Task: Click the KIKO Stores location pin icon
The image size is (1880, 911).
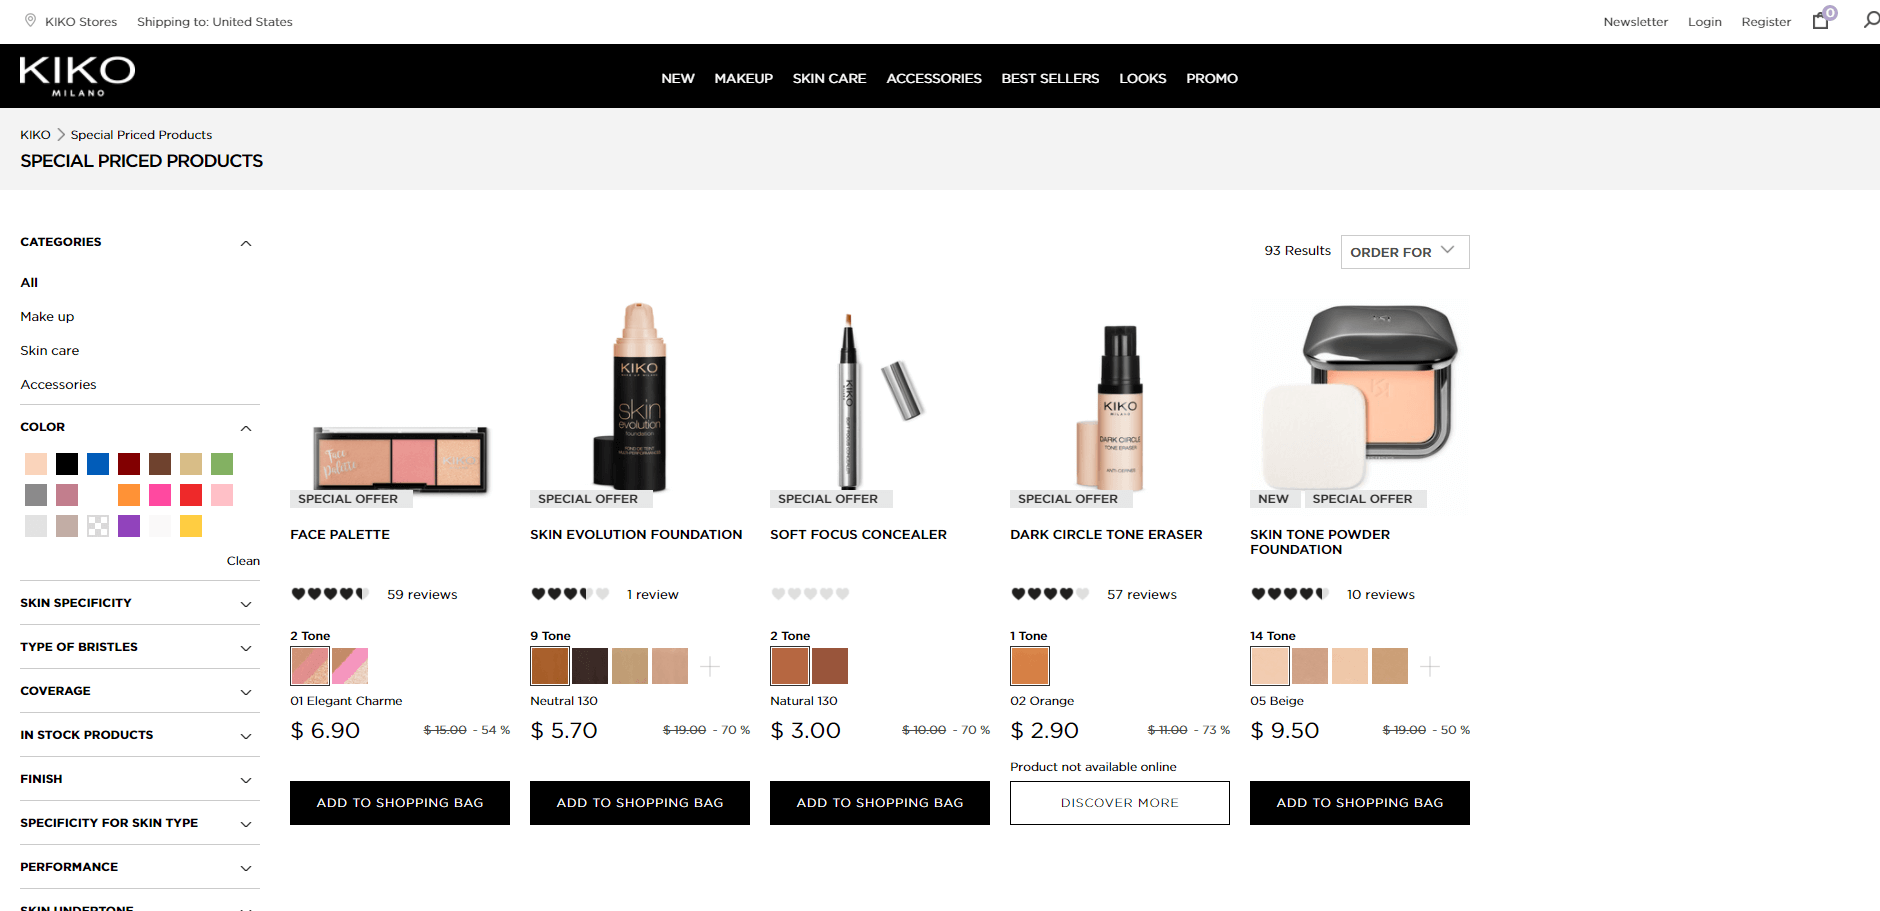Action: pos(30,21)
